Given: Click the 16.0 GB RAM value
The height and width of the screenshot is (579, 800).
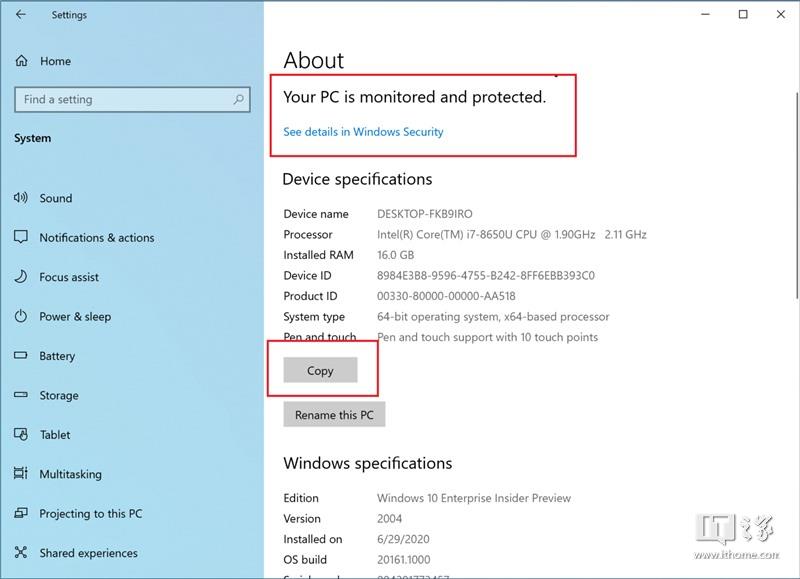Looking at the screenshot, I should [x=395, y=255].
